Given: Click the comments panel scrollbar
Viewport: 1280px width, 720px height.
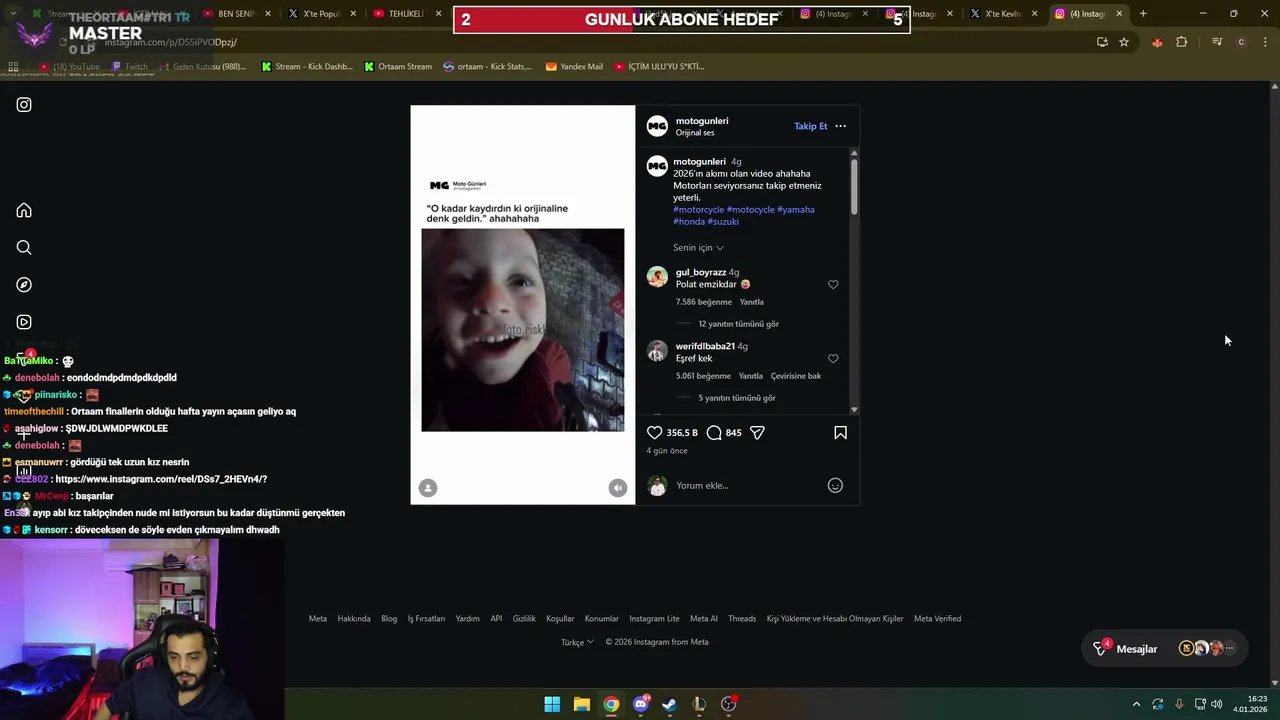Looking at the screenshot, I should 854,186.
